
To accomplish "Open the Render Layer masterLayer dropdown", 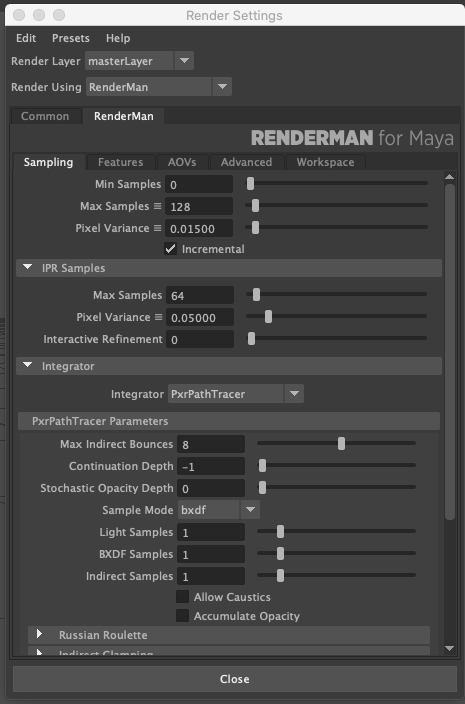I will (139, 61).
